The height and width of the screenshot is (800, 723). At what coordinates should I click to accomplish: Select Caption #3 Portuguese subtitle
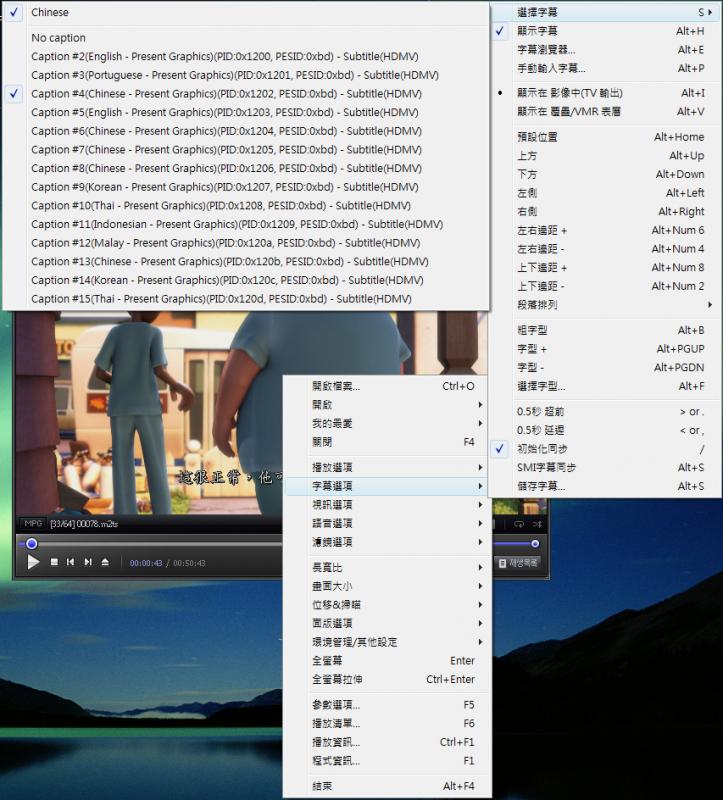(246, 75)
